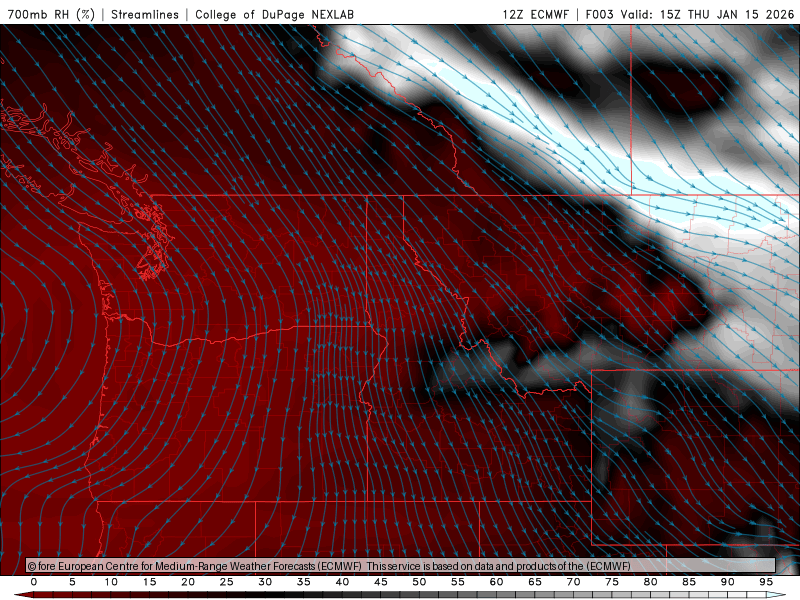Click the colorbar label "40"
Screen dimensions: 800x600
tap(342, 582)
